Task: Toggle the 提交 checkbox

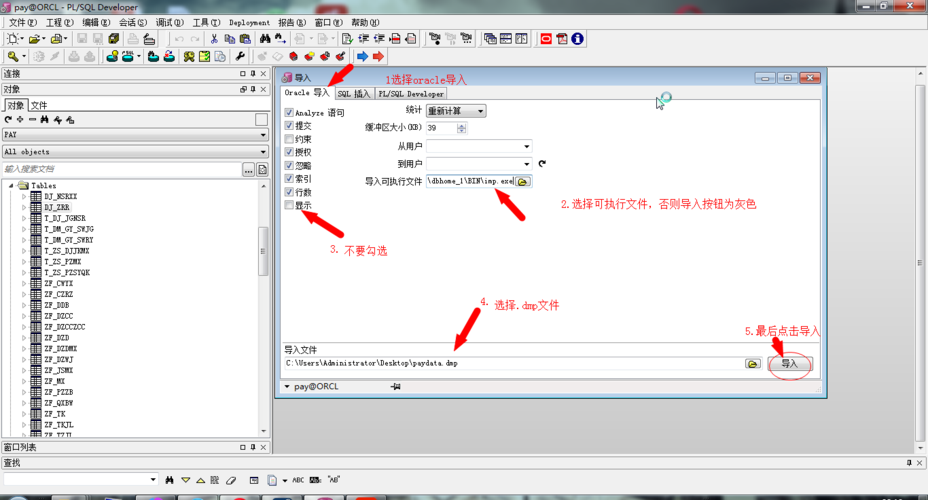Action: pos(289,125)
